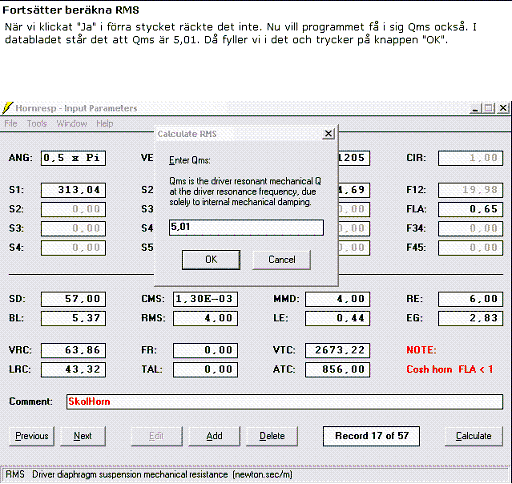
Task: Click the 'Cosh horn FLA < 1' warning text
Action: point(450,370)
